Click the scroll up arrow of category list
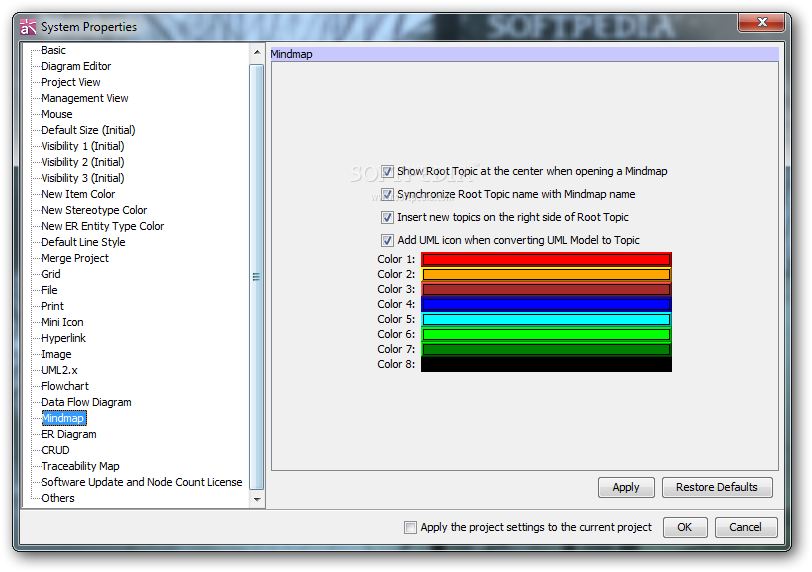This screenshot has height=572, width=812. click(257, 53)
